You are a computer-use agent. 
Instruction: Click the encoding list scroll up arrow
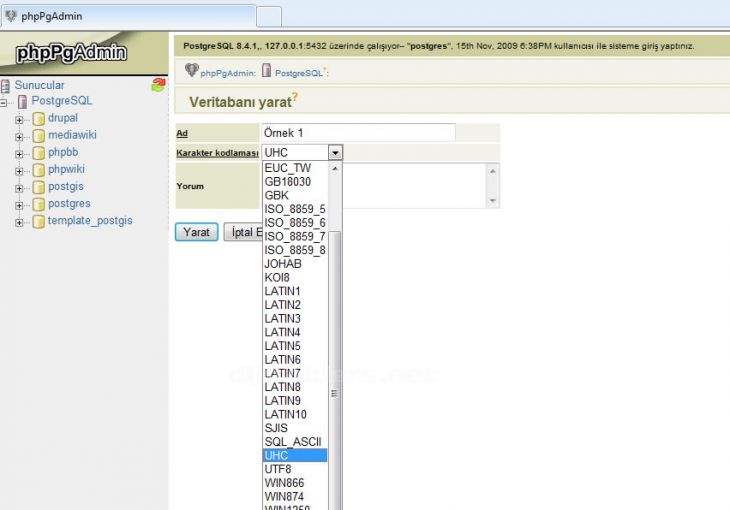[x=335, y=169]
